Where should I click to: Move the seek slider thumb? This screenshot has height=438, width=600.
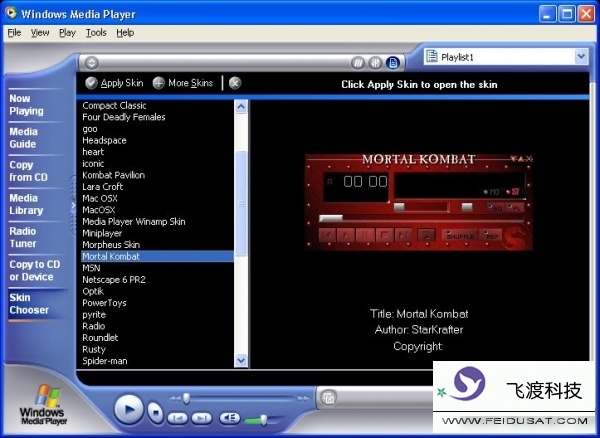[x=186, y=399]
